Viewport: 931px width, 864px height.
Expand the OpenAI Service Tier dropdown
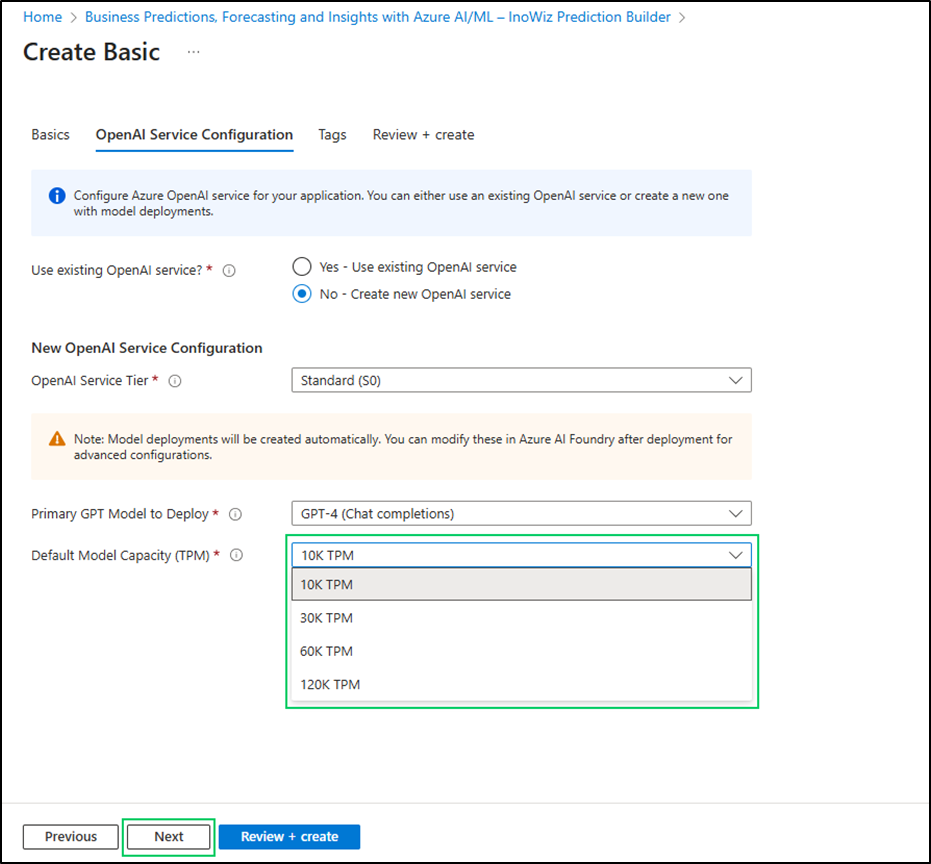click(x=521, y=380)
